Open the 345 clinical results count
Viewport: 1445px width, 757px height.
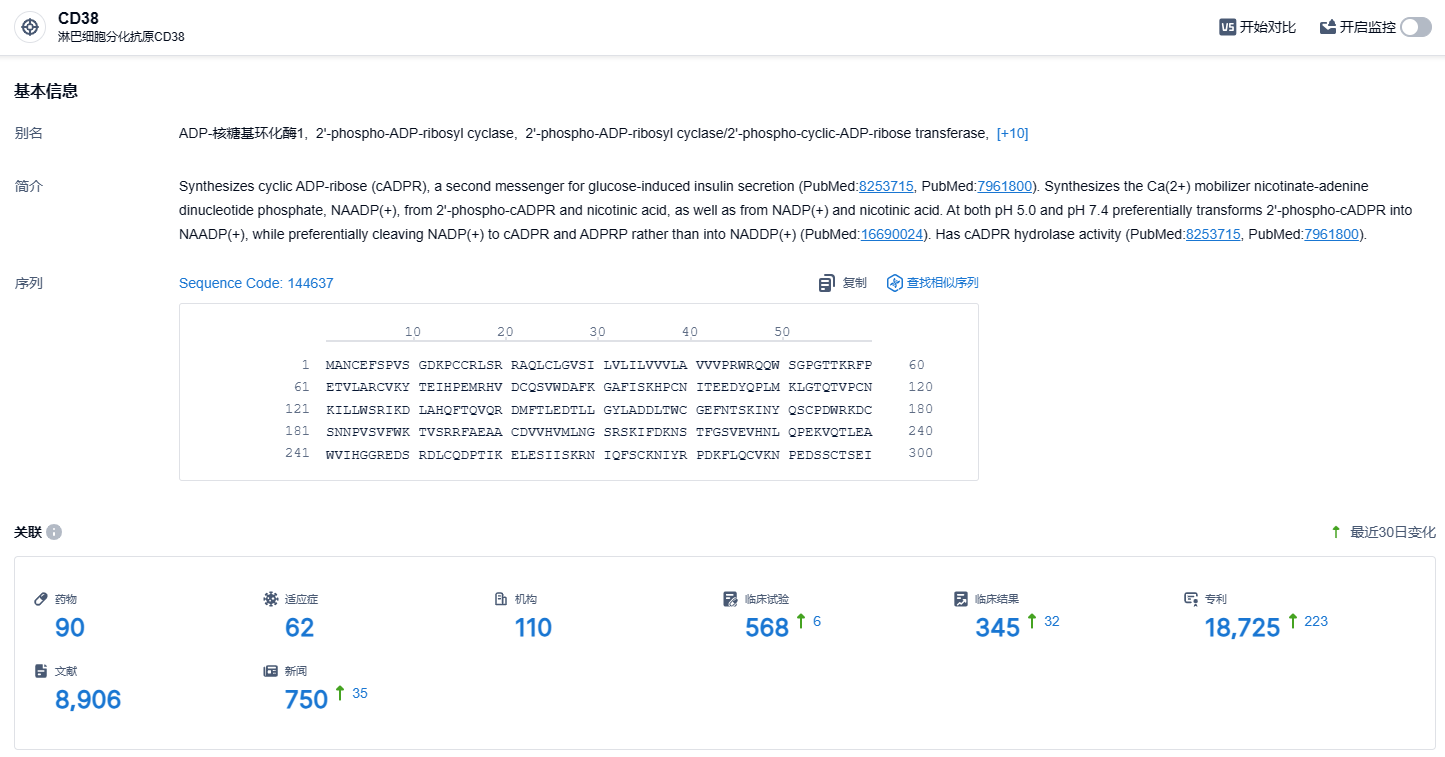[997, 628]
